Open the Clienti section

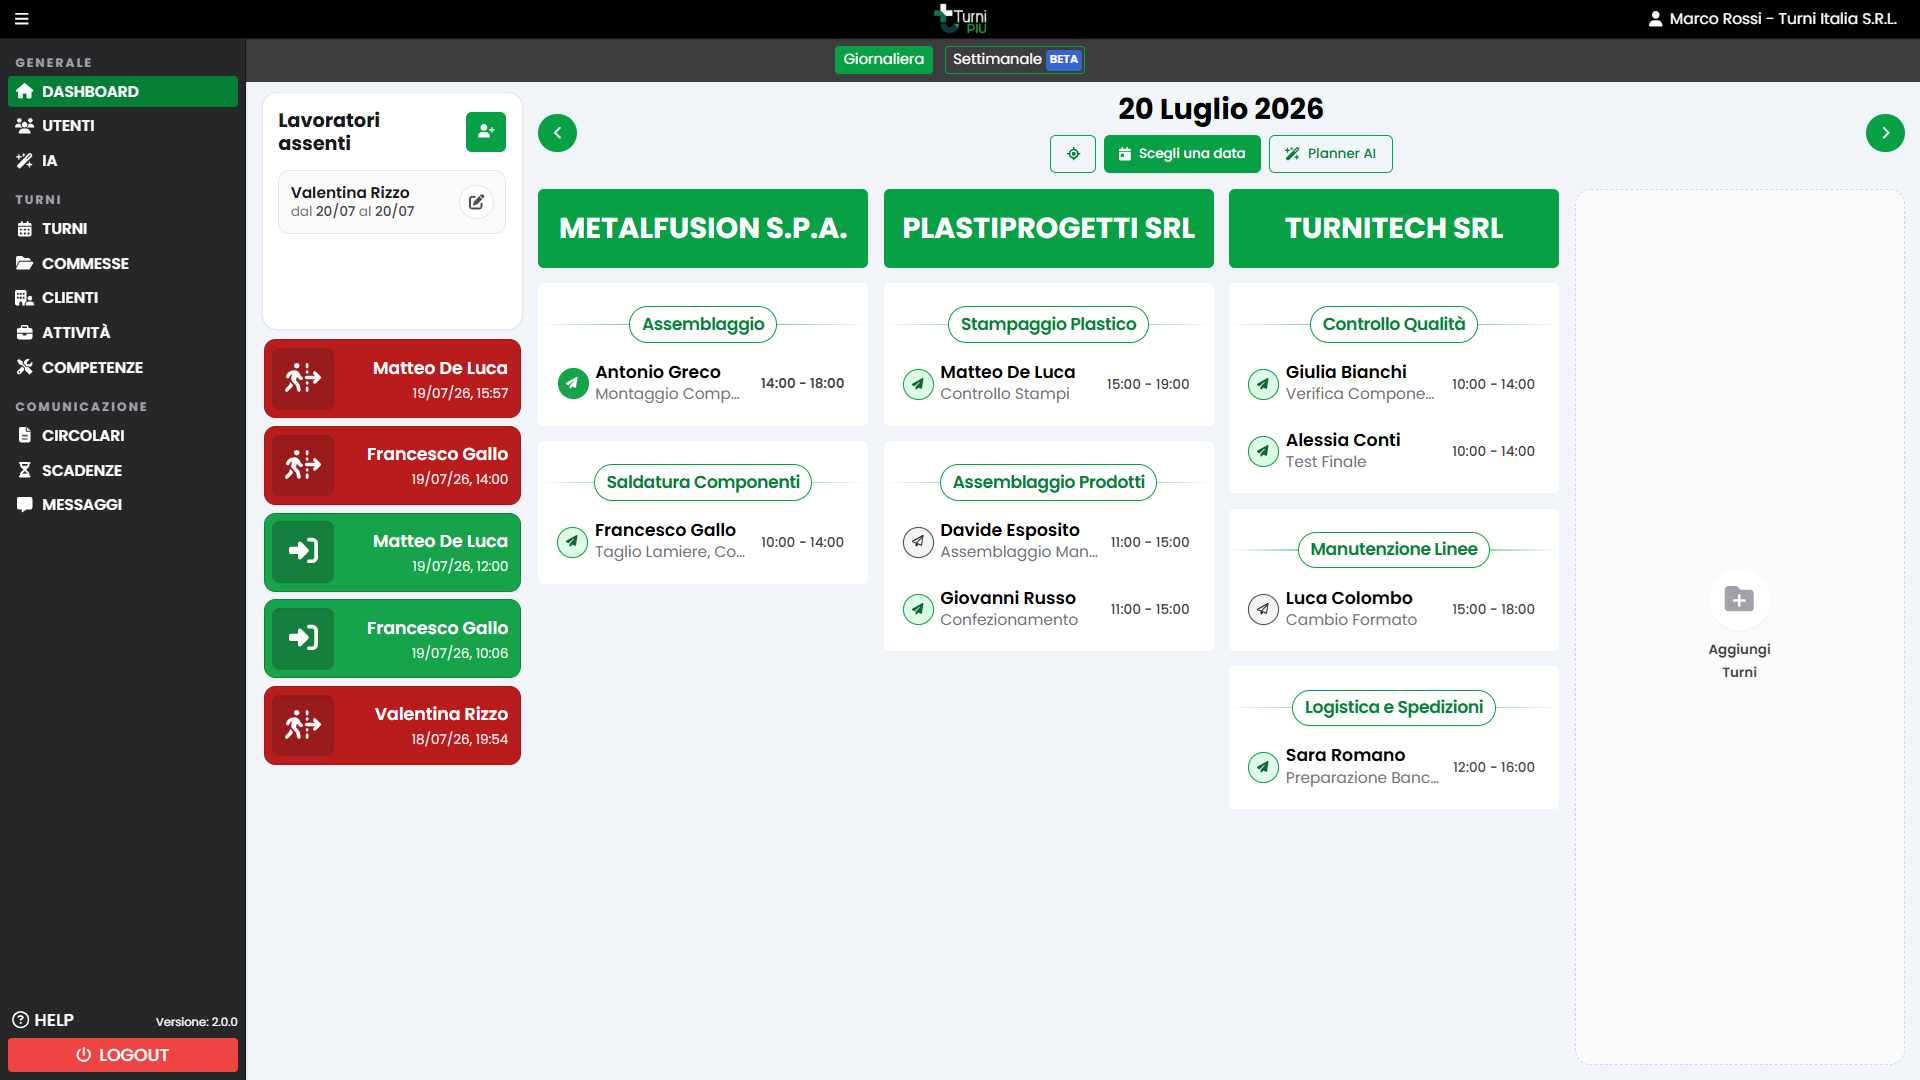123,298
